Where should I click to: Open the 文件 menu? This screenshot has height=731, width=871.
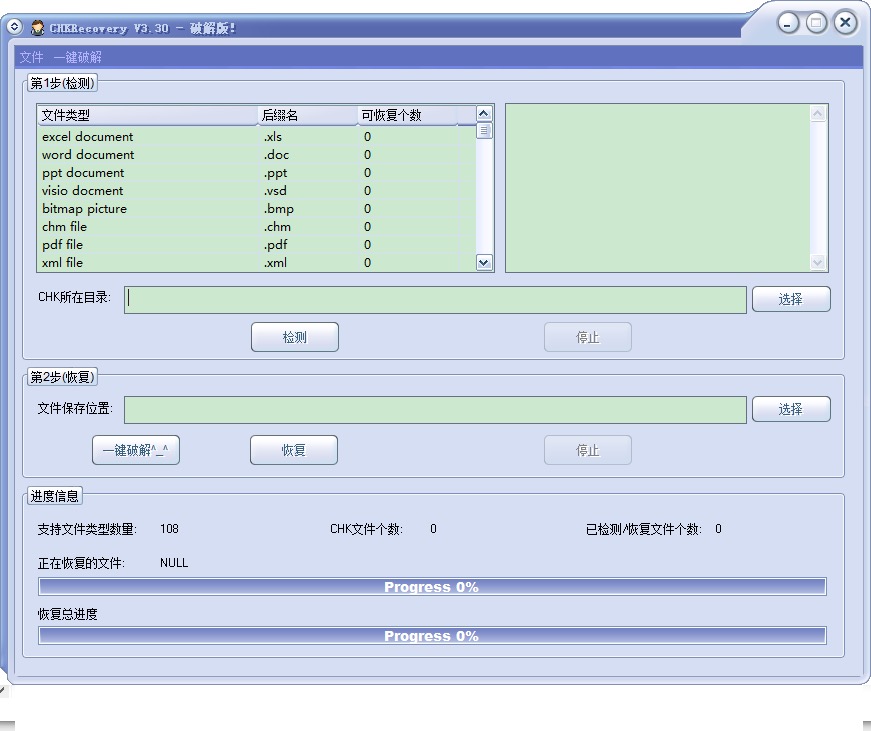(x=31, y=57)
